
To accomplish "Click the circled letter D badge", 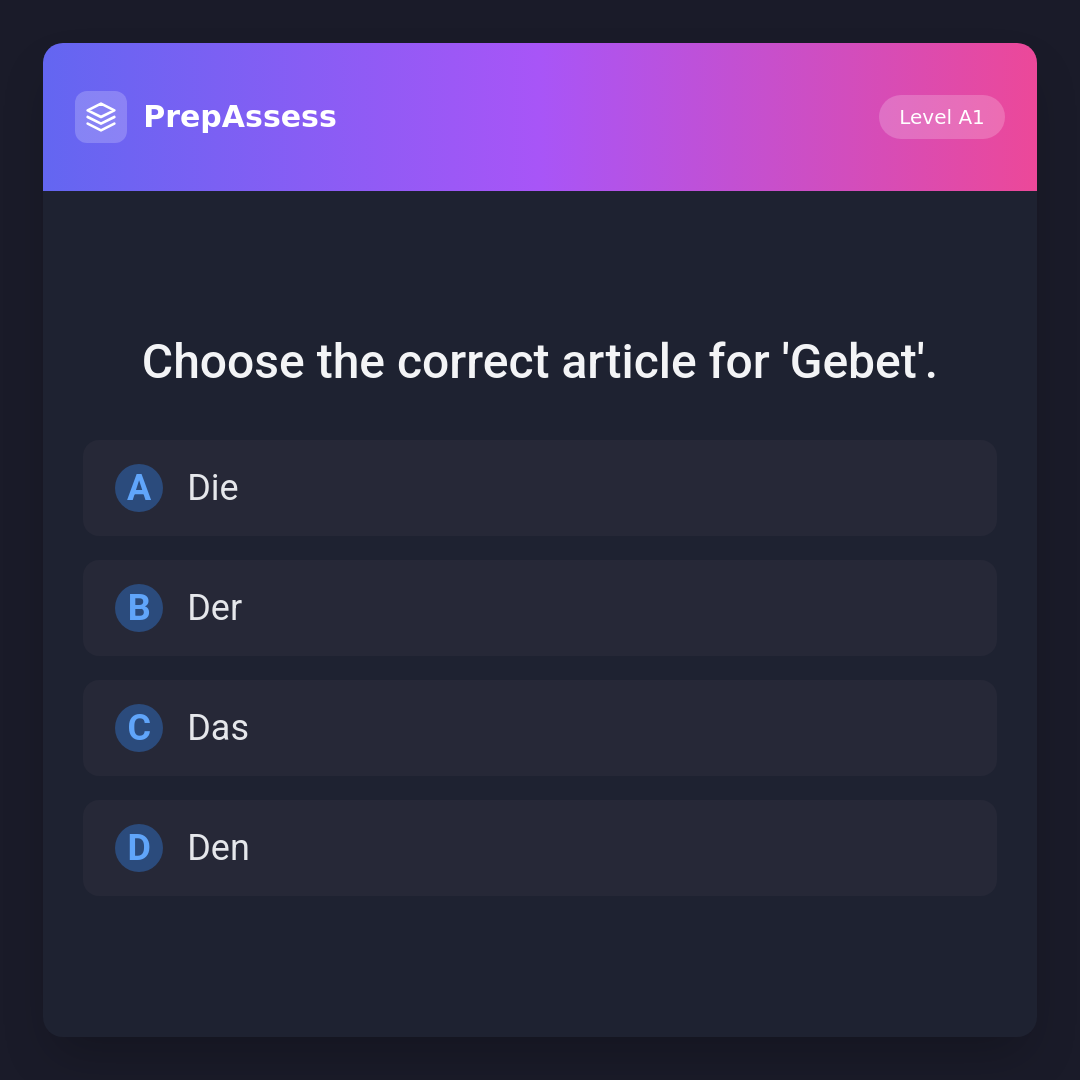I will 139,848.
